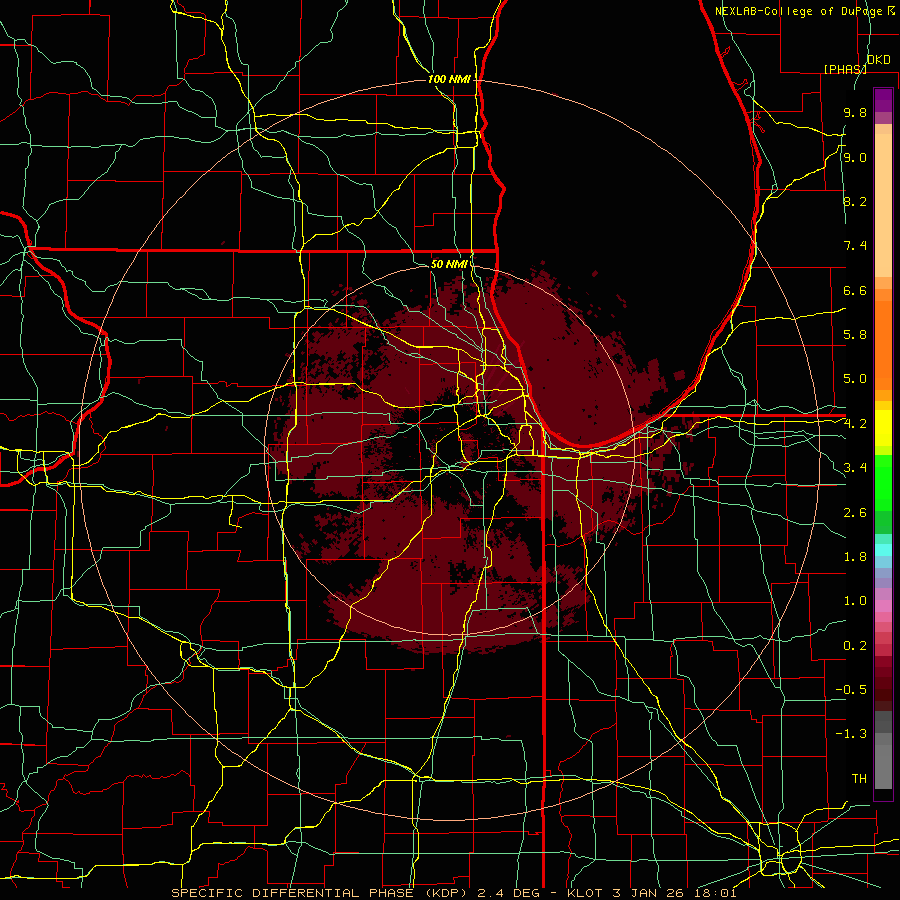Select the 6.6 scale value

tap(855, 290)
